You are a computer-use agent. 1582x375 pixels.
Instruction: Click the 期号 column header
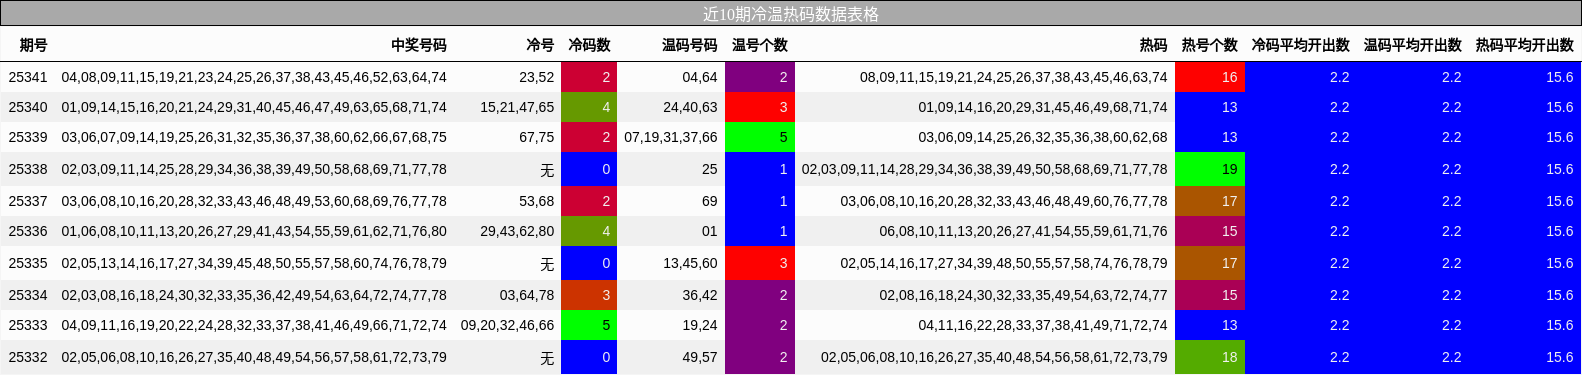pos(33,45)
